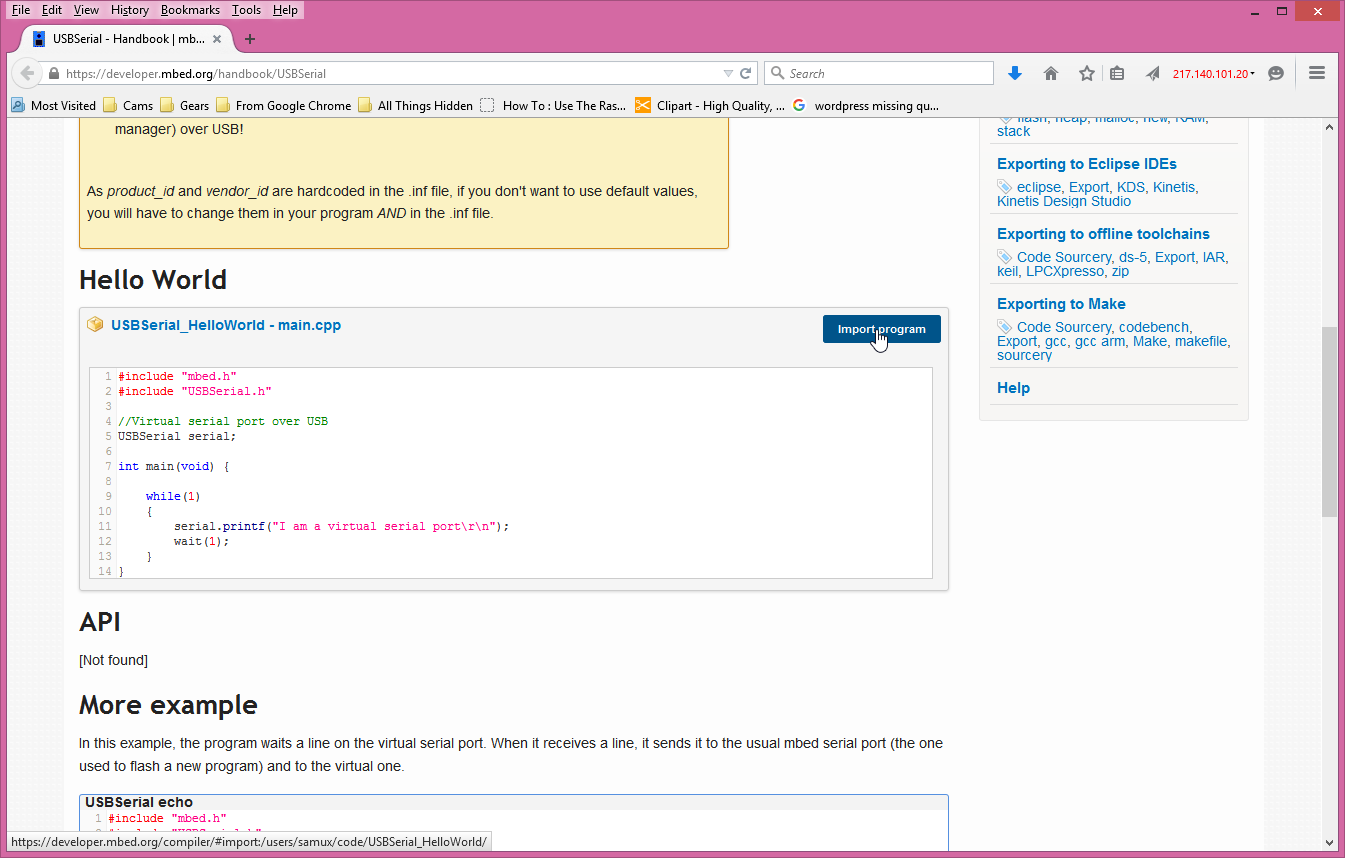
Task: Open the Cams bookmark folder
Action: pos(129,105)
